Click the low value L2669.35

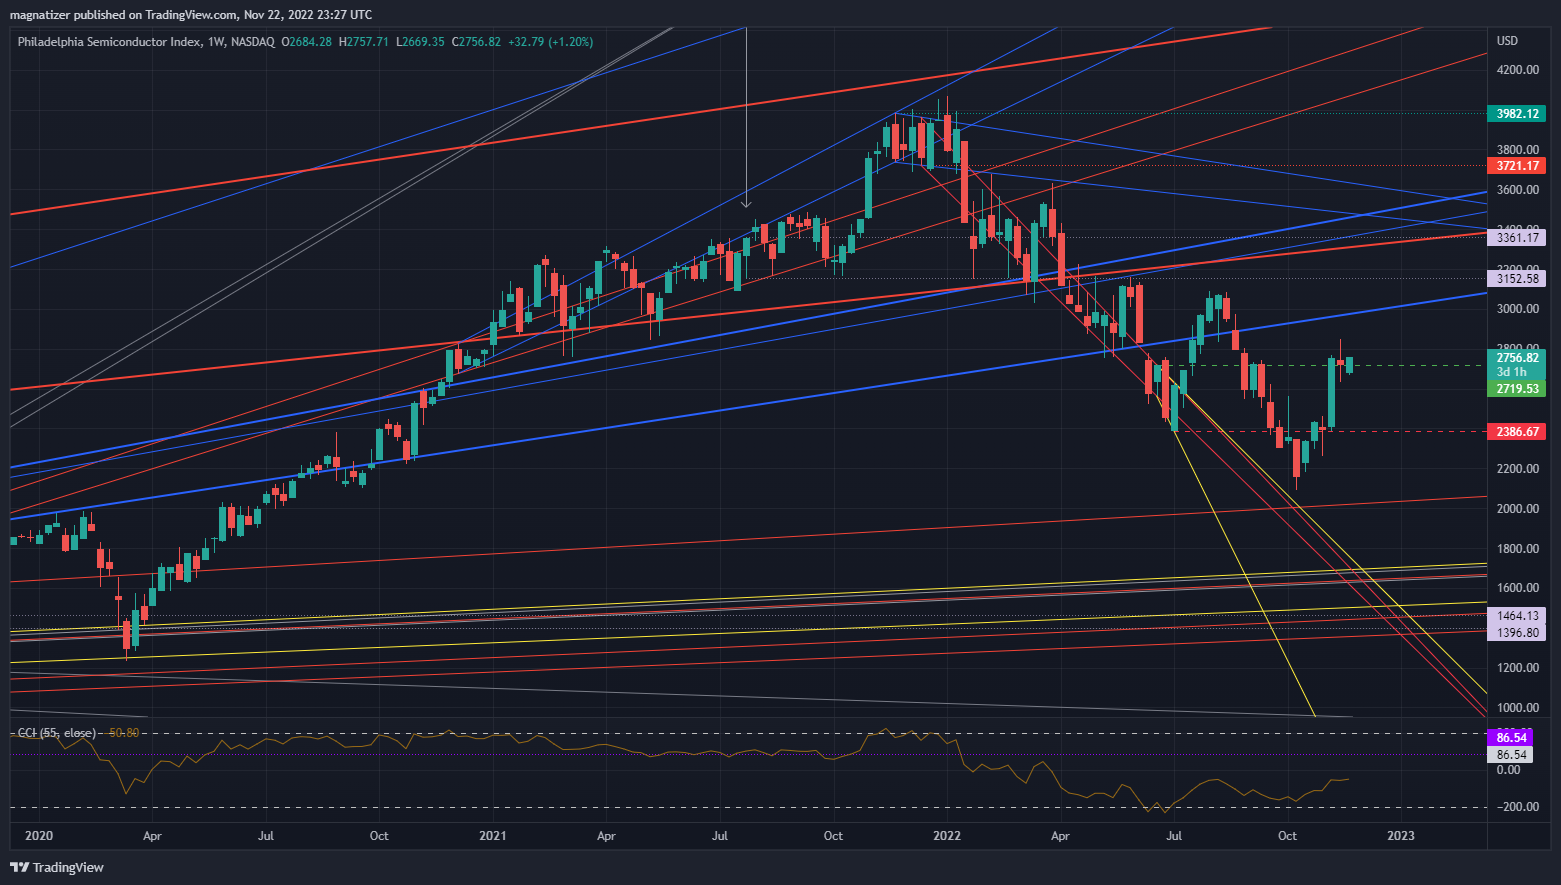pyautogui.click(x=420, y=42)
